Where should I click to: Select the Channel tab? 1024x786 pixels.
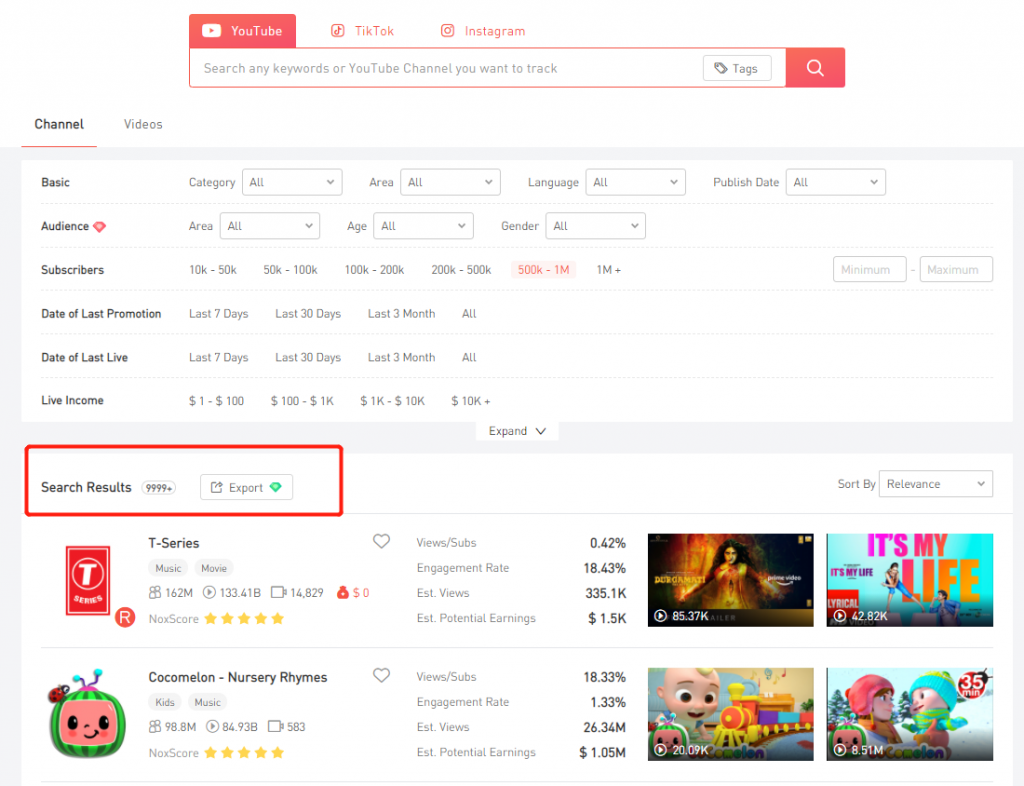[59, 124]
